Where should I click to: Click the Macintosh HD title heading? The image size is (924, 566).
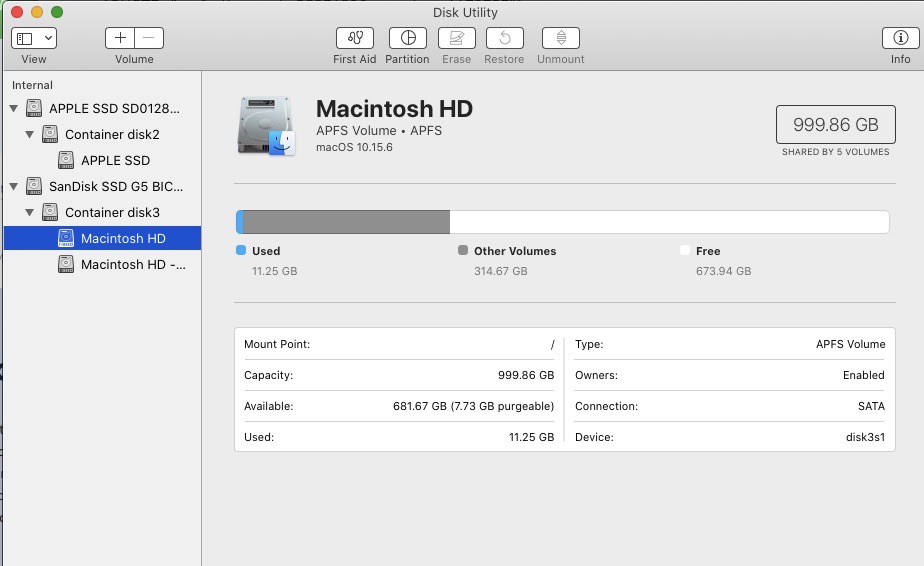point(394,109)
